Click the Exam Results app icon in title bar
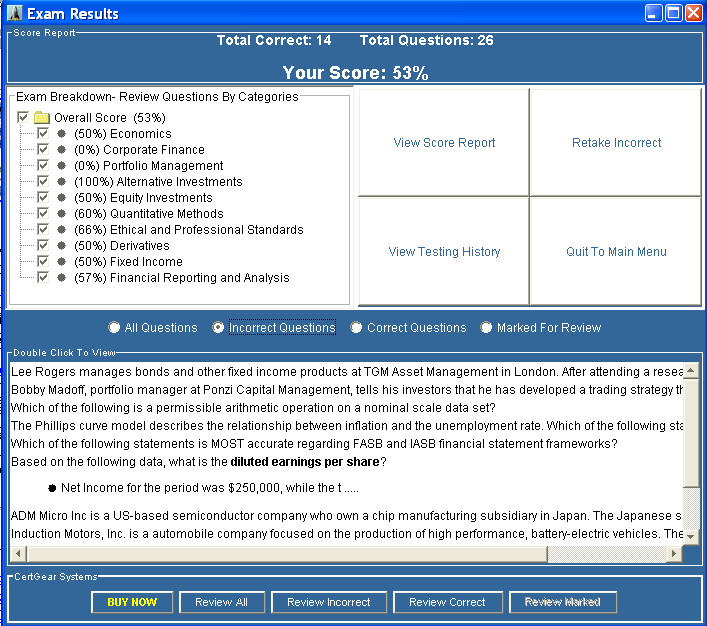Screen dimensions: 707x626 tap(15, 13)
